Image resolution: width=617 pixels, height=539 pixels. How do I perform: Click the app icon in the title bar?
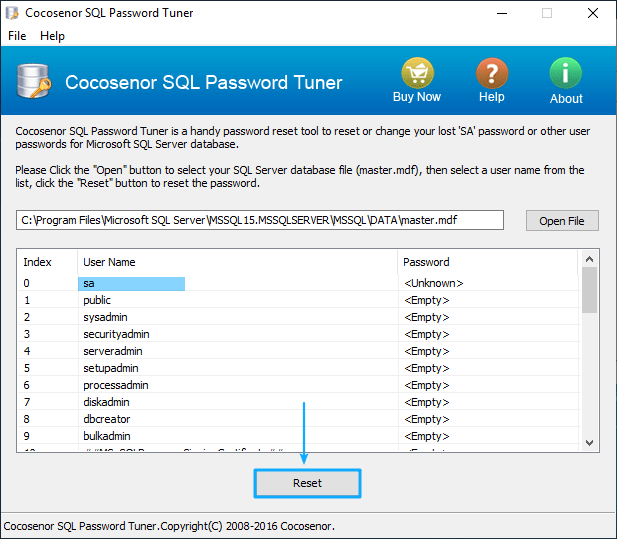(x=12, y=13)
